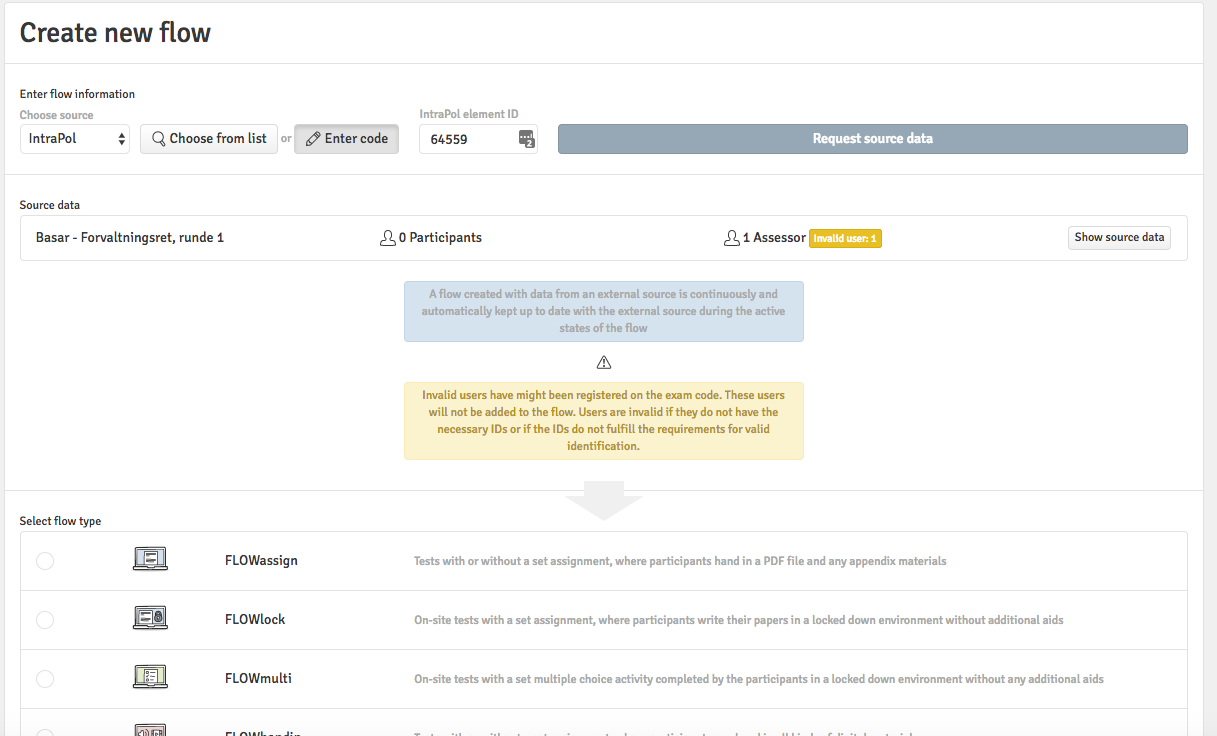The image size is (1217, 736).
Task: Click the large down arrow graphic
Action: pyautogui.click(x=604, y=500)
